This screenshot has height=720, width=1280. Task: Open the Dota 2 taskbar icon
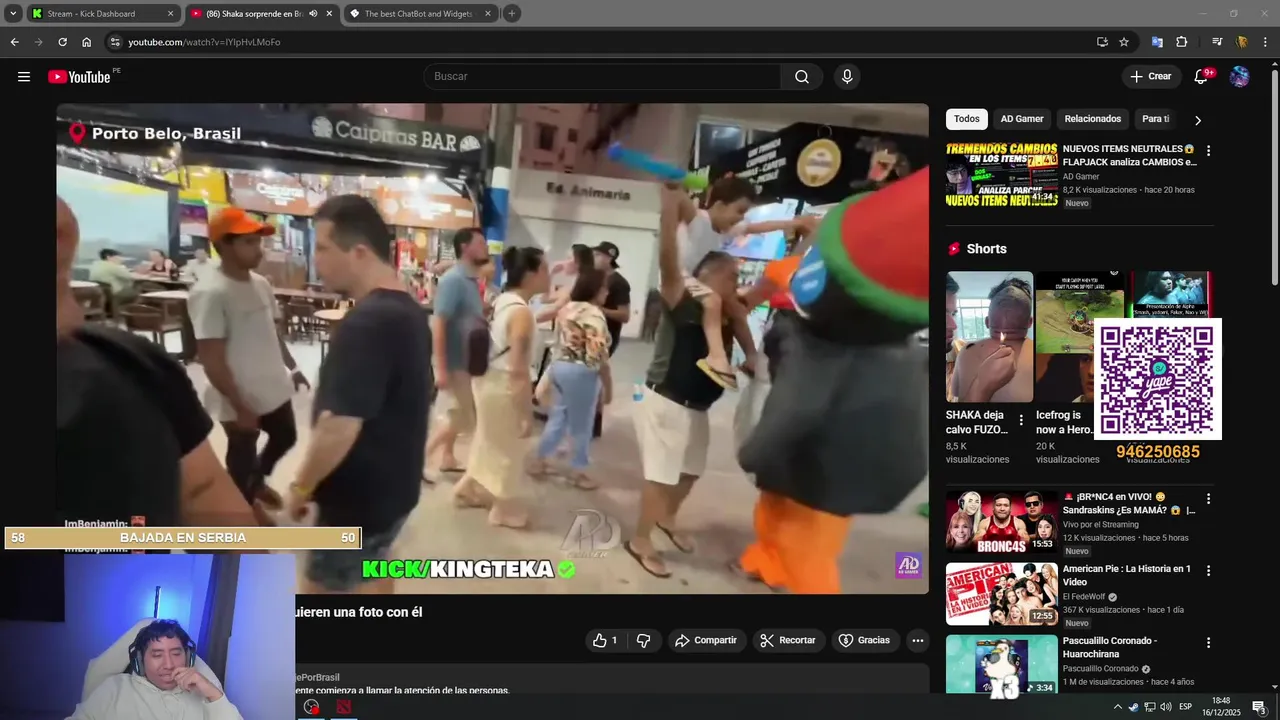(x=344, y=707)
